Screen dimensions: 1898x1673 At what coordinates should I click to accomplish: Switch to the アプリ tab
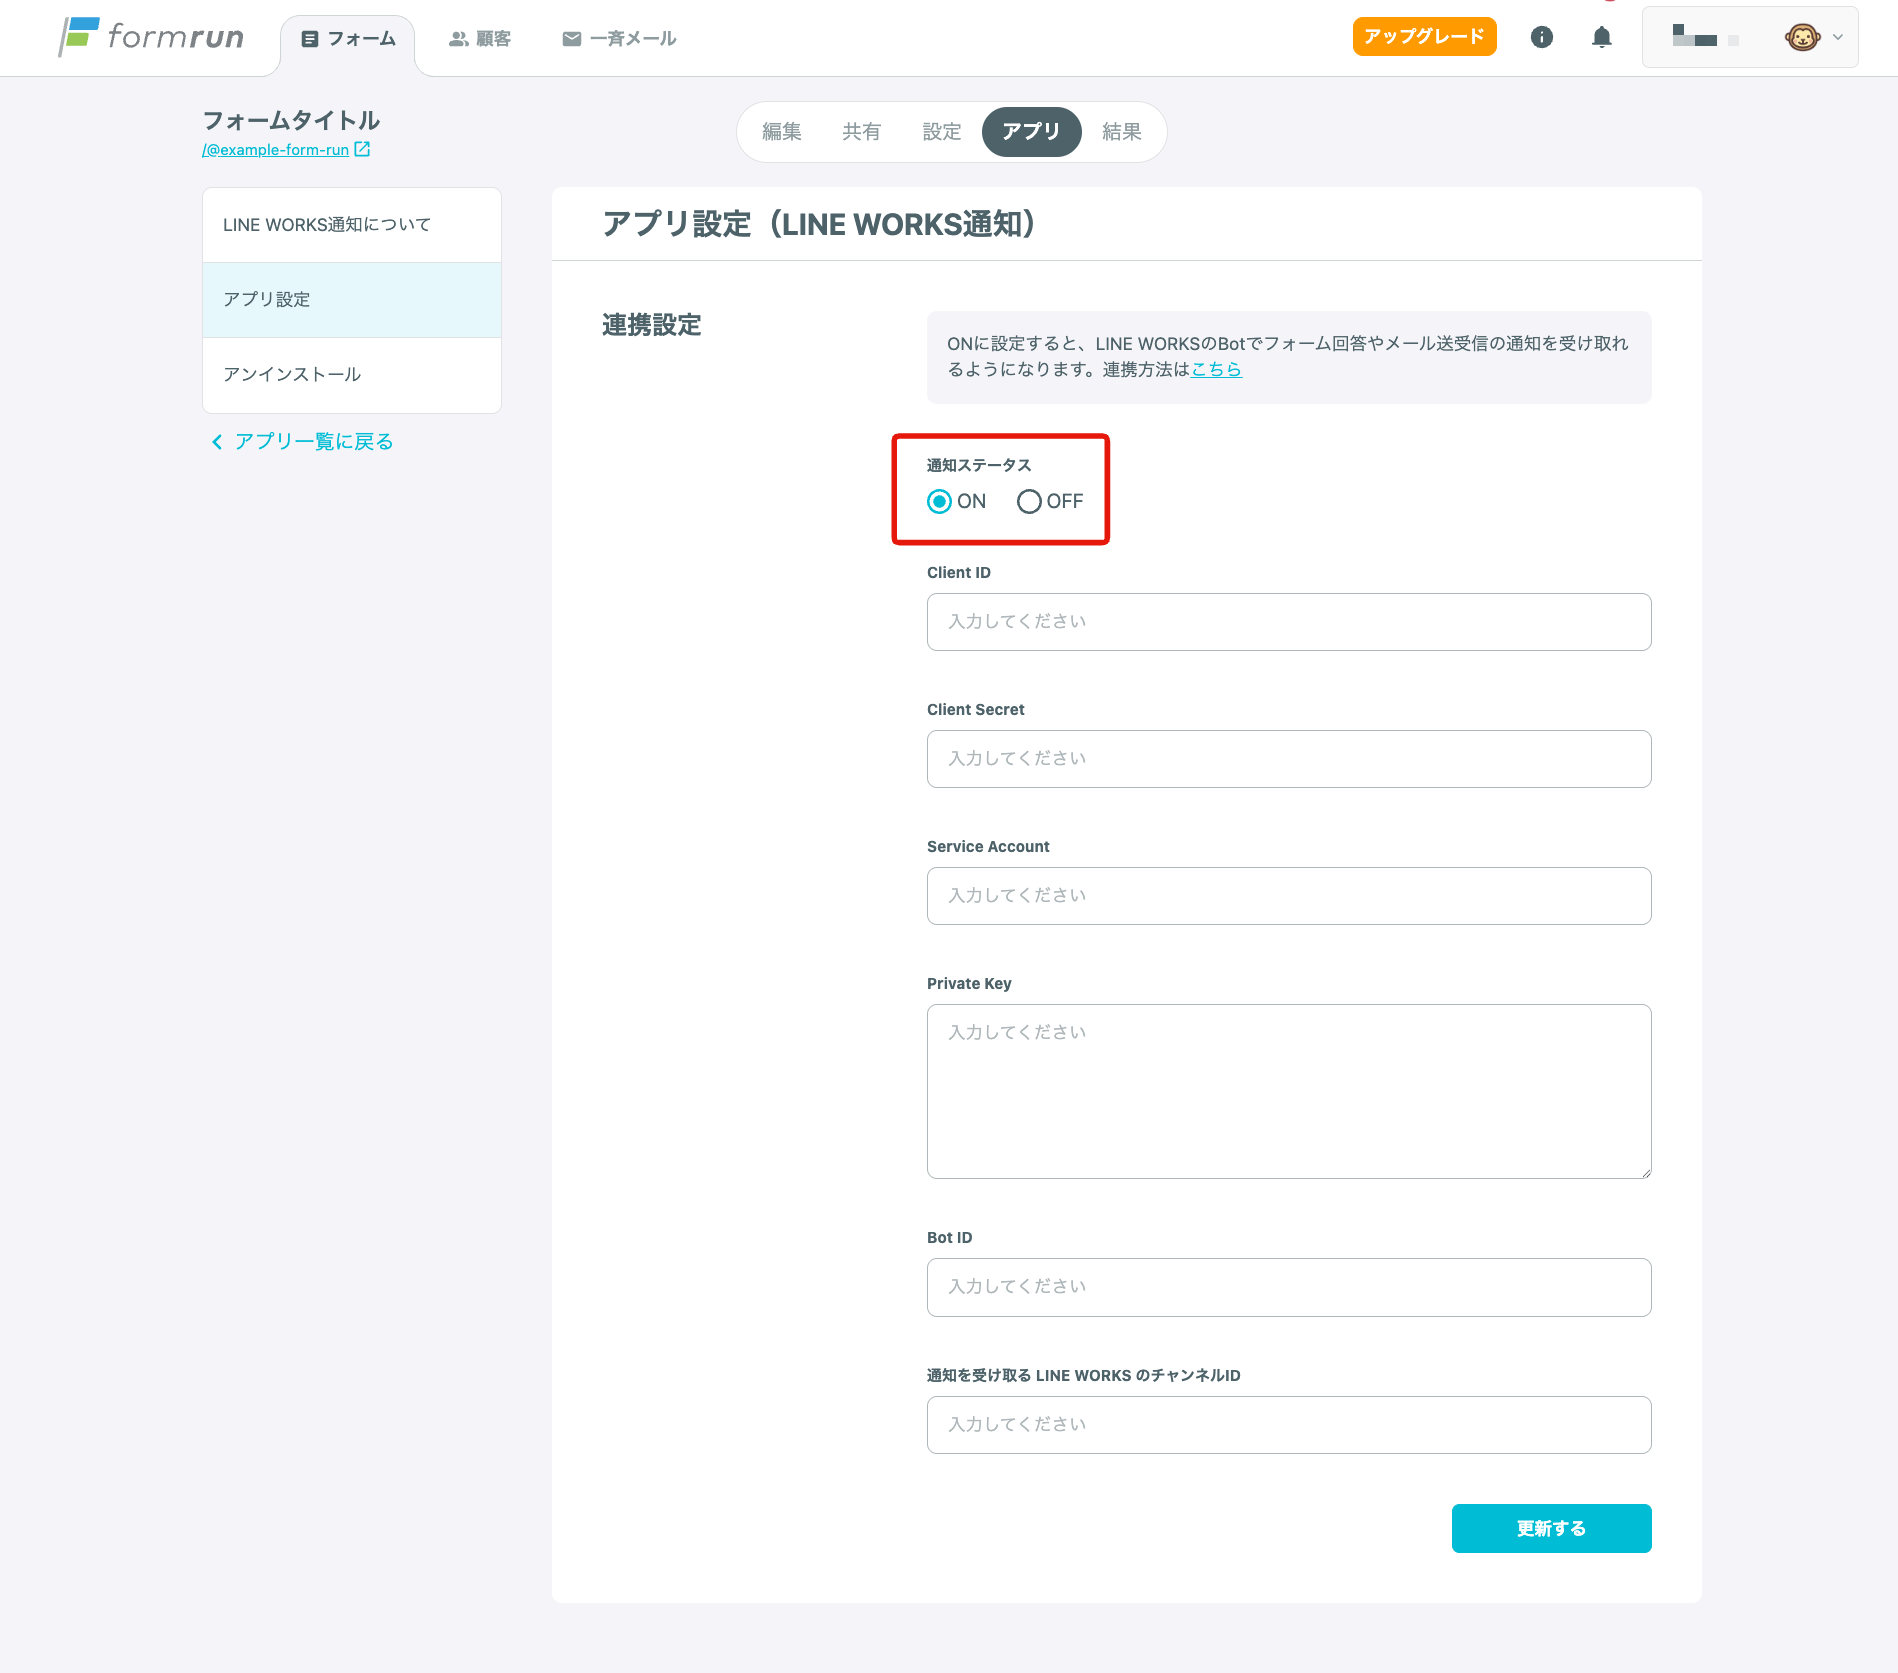click(1031, 132)
